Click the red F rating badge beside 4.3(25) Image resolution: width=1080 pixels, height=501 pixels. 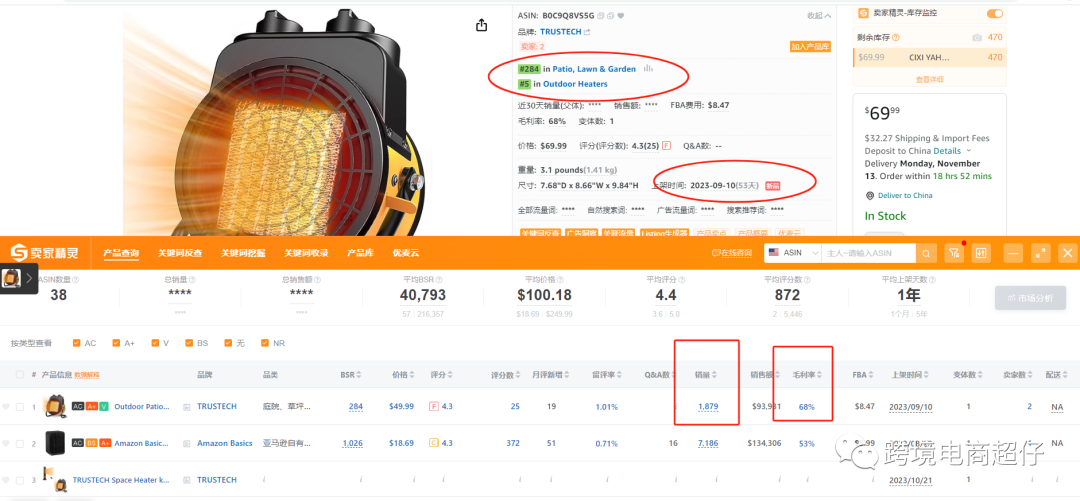666,145
